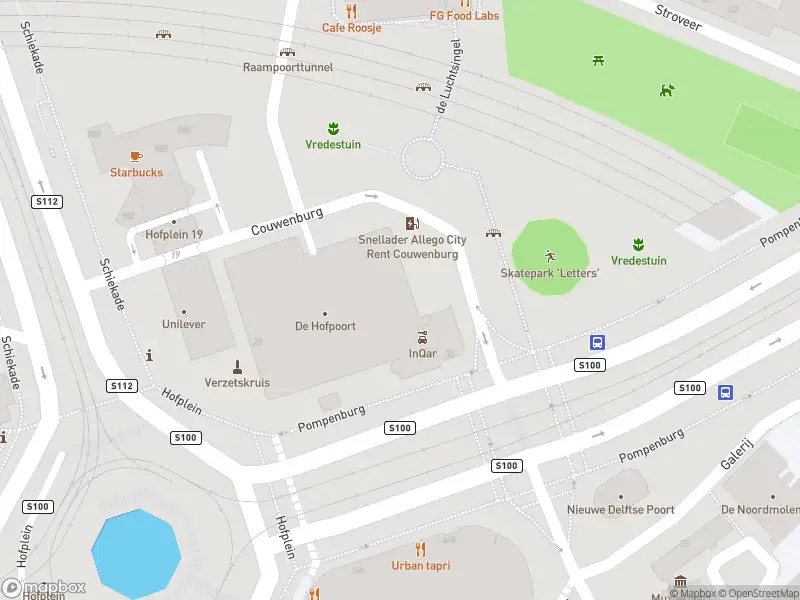Click the dog park icon in green area
Viewport: 800px width, 600px height.
click(667, 91)
